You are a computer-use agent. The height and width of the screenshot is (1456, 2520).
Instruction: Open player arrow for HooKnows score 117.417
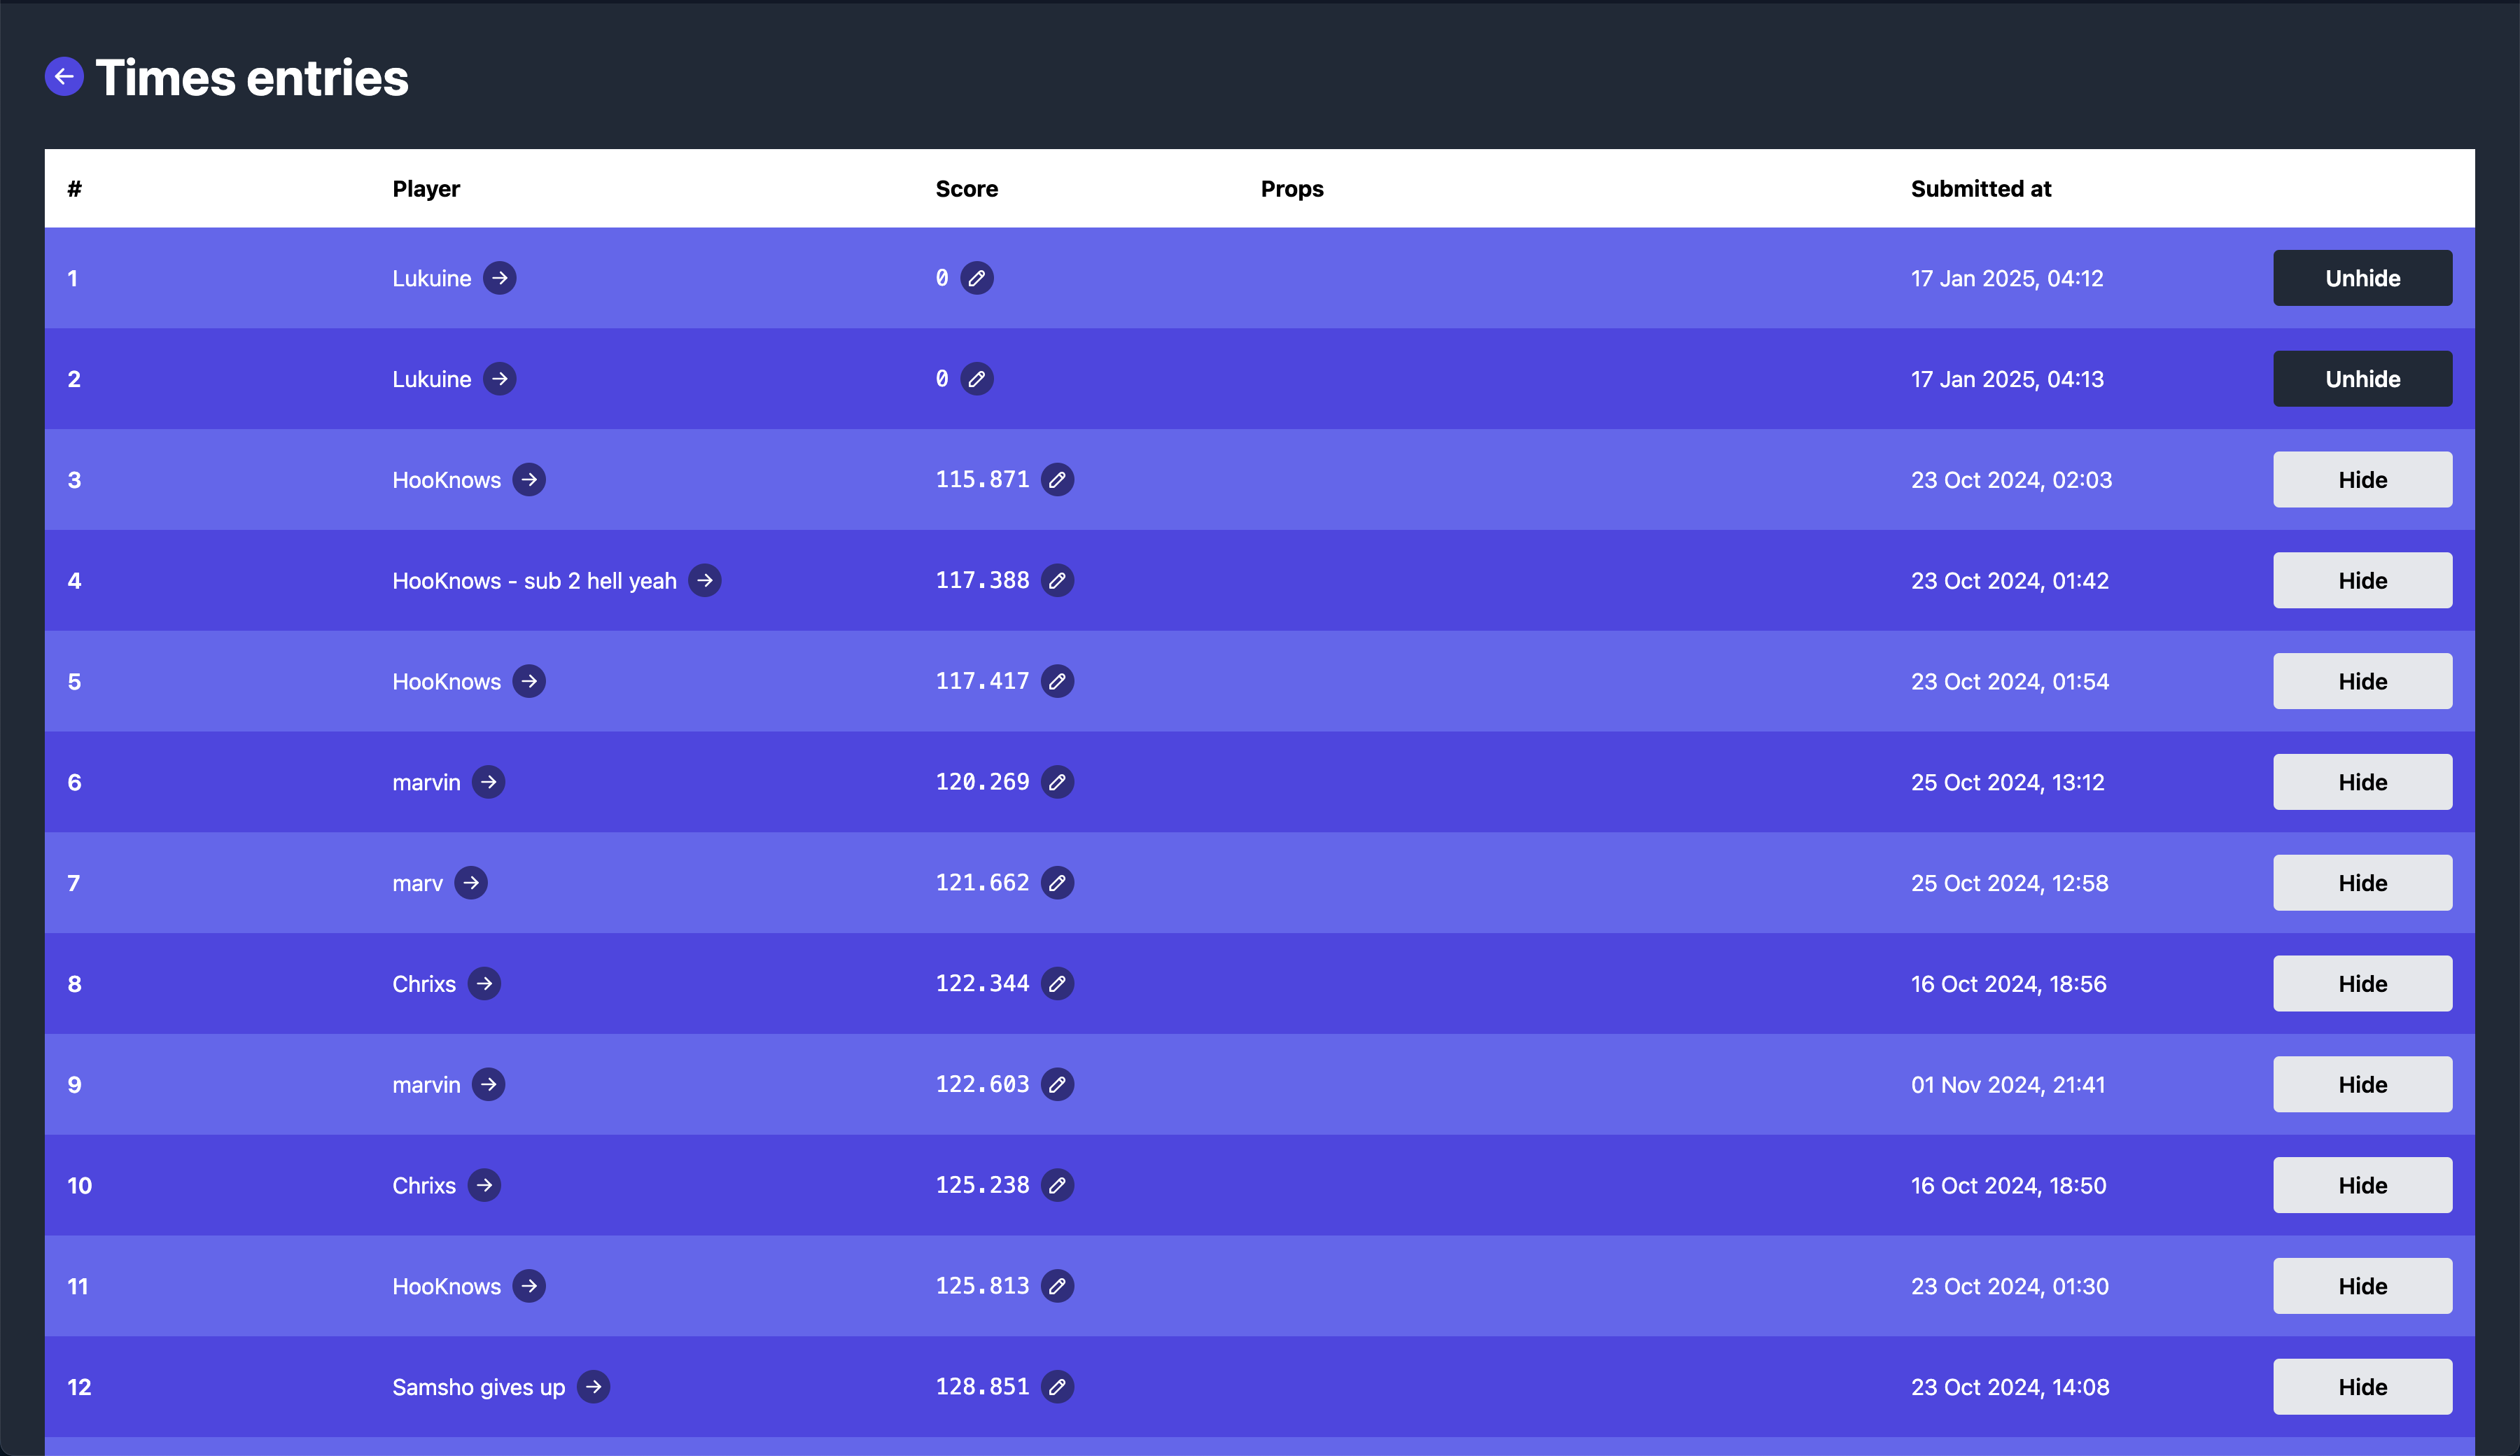click(529, 681)
